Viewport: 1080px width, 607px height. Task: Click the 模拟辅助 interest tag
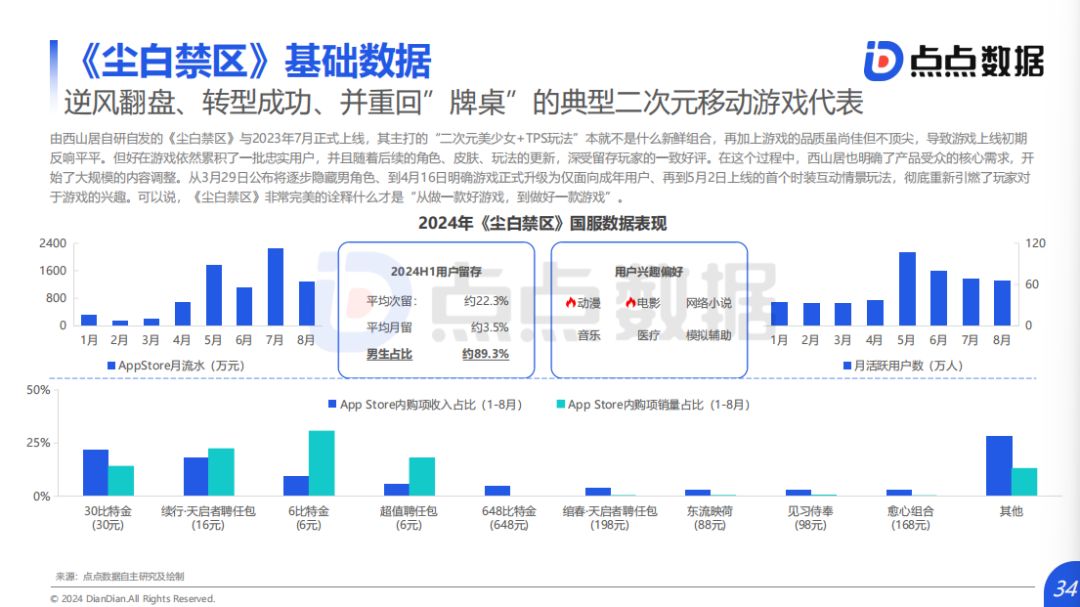click(x=708, y=336)
